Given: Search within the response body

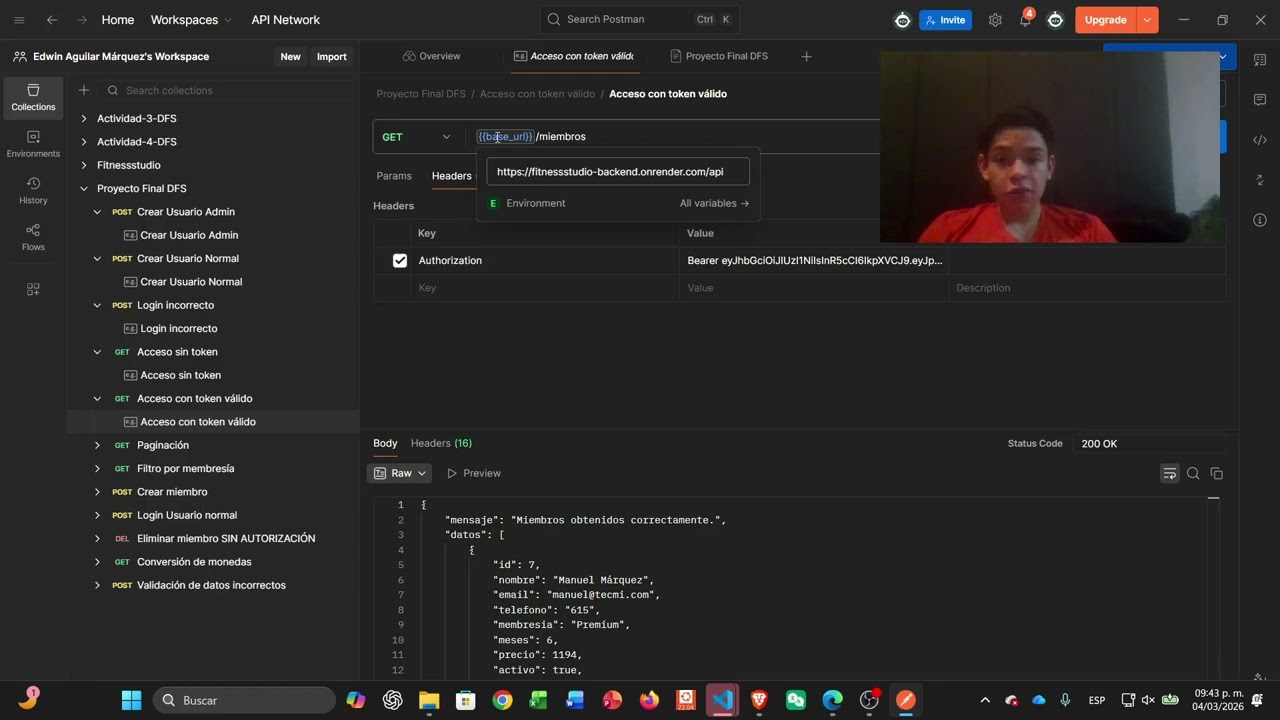Looking at the screenshot, I should click(1193, 473).
